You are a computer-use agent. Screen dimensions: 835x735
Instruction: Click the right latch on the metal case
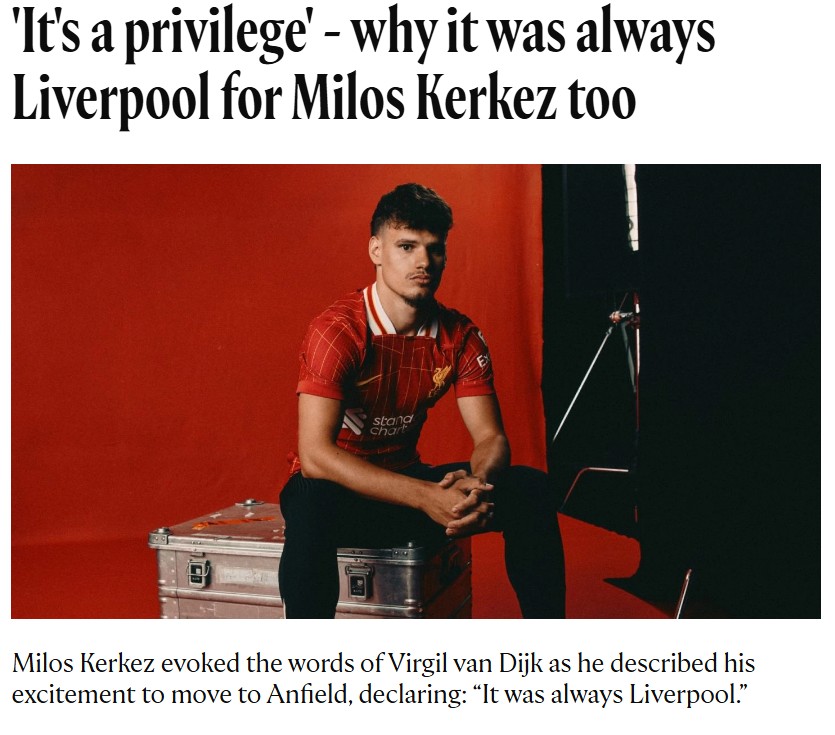tap(357, 581)
